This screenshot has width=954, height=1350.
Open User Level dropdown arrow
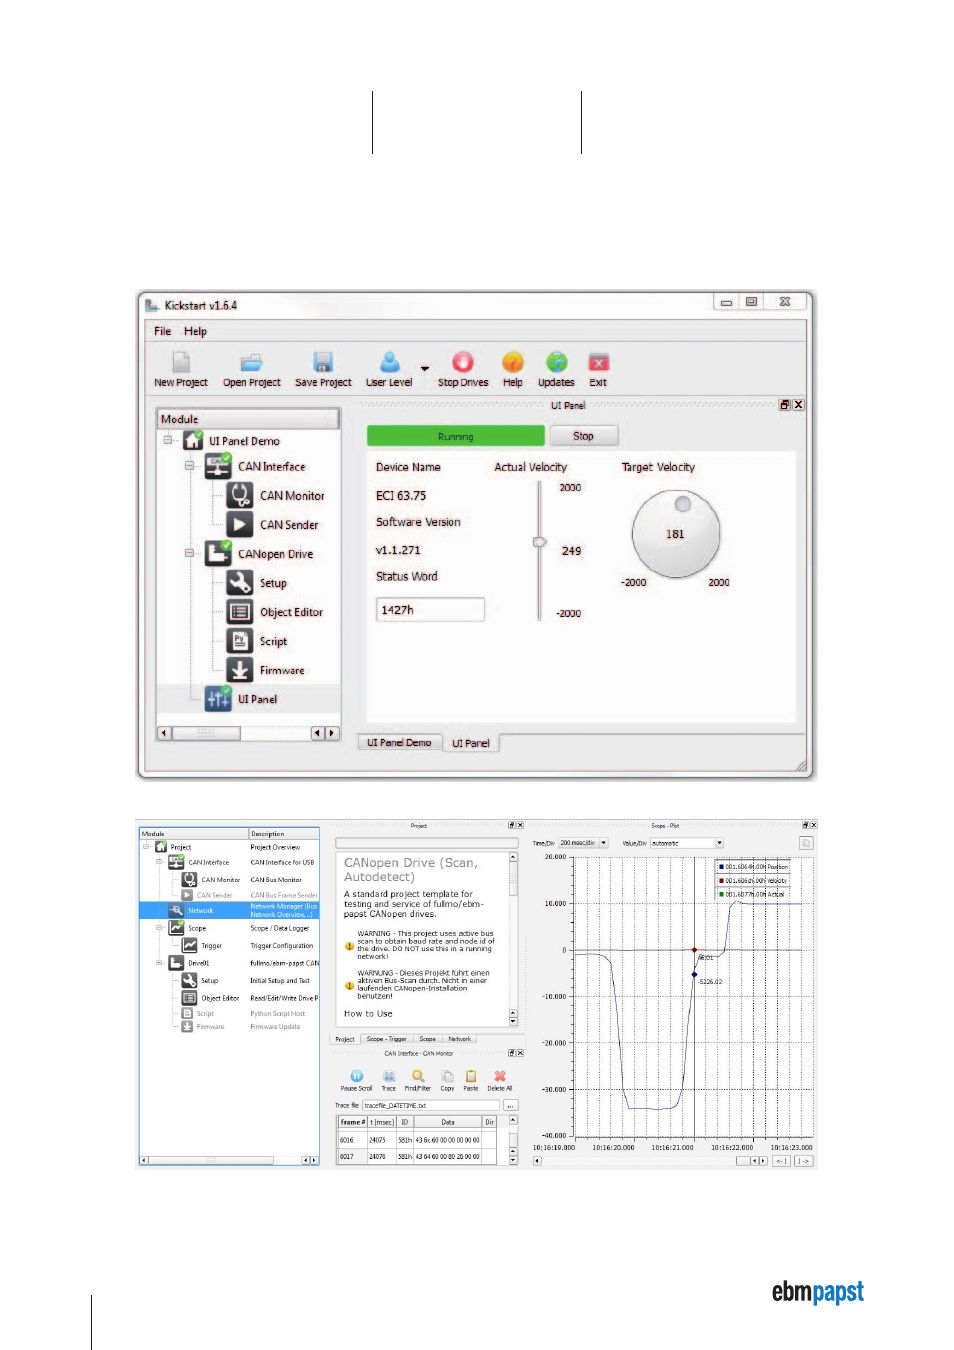click(x=424, y=368)
